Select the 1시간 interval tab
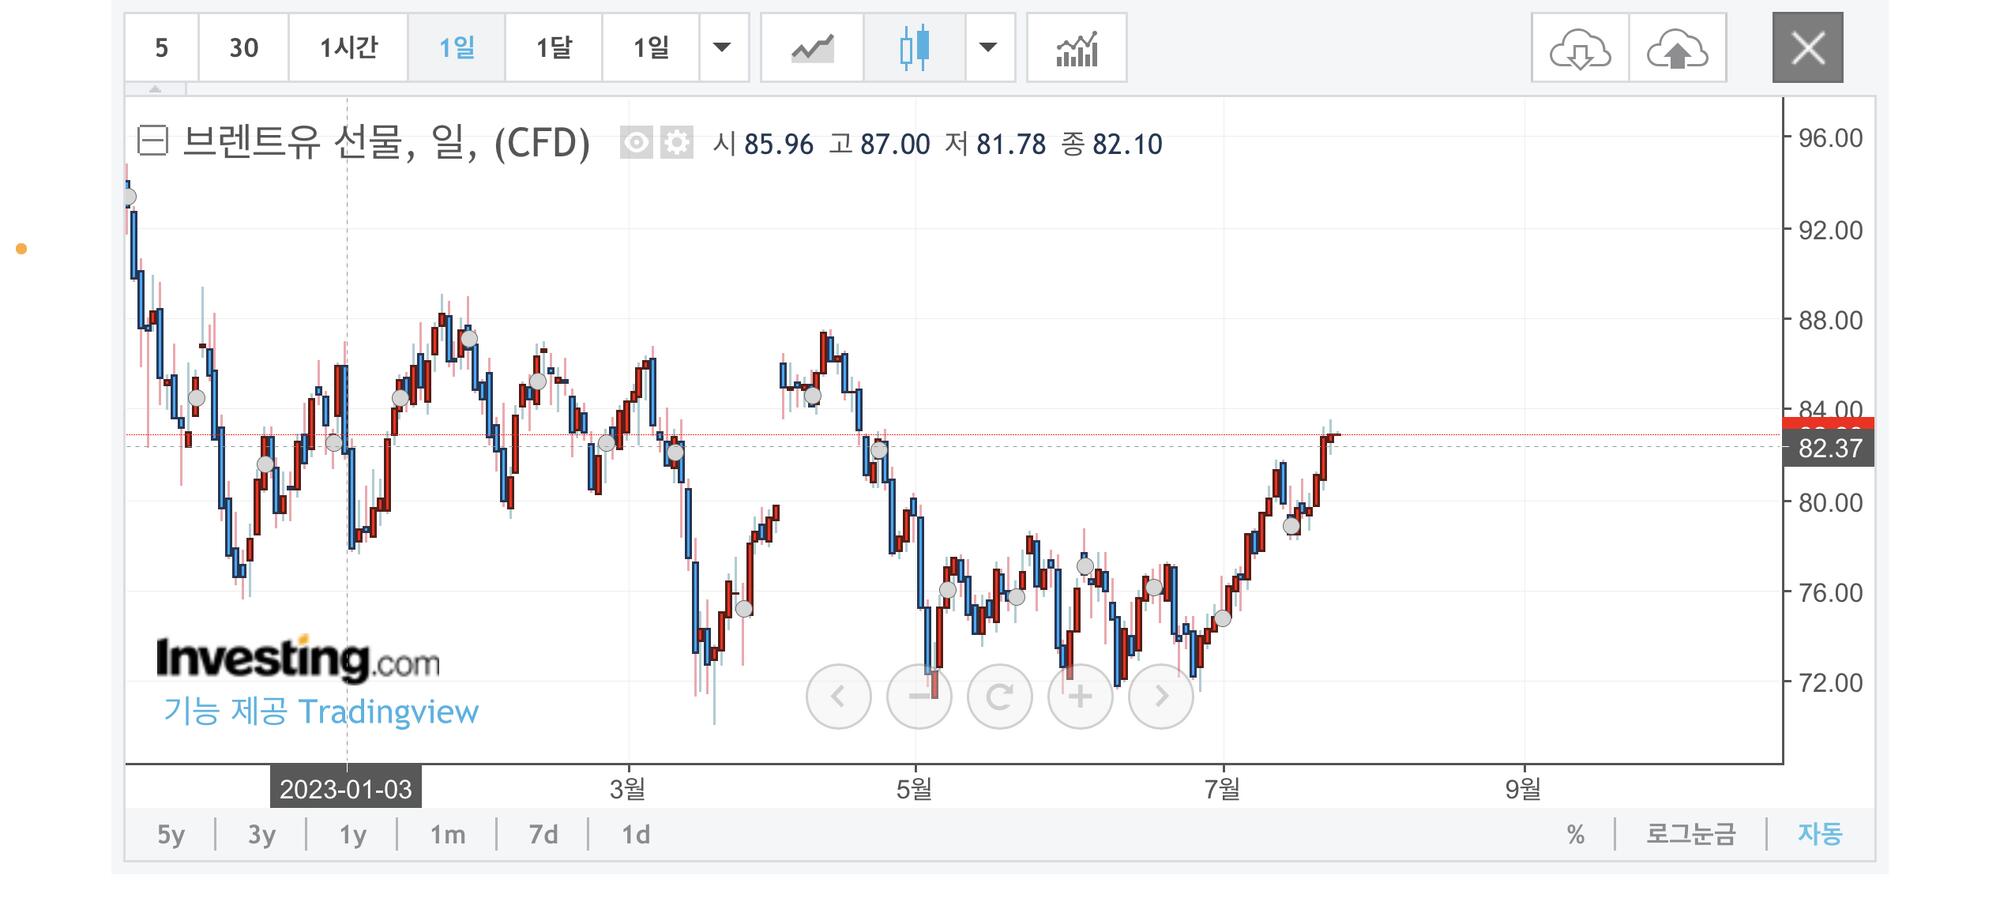Image resolution: width=2000 pixels, height=924 pixels. [348, 48]
